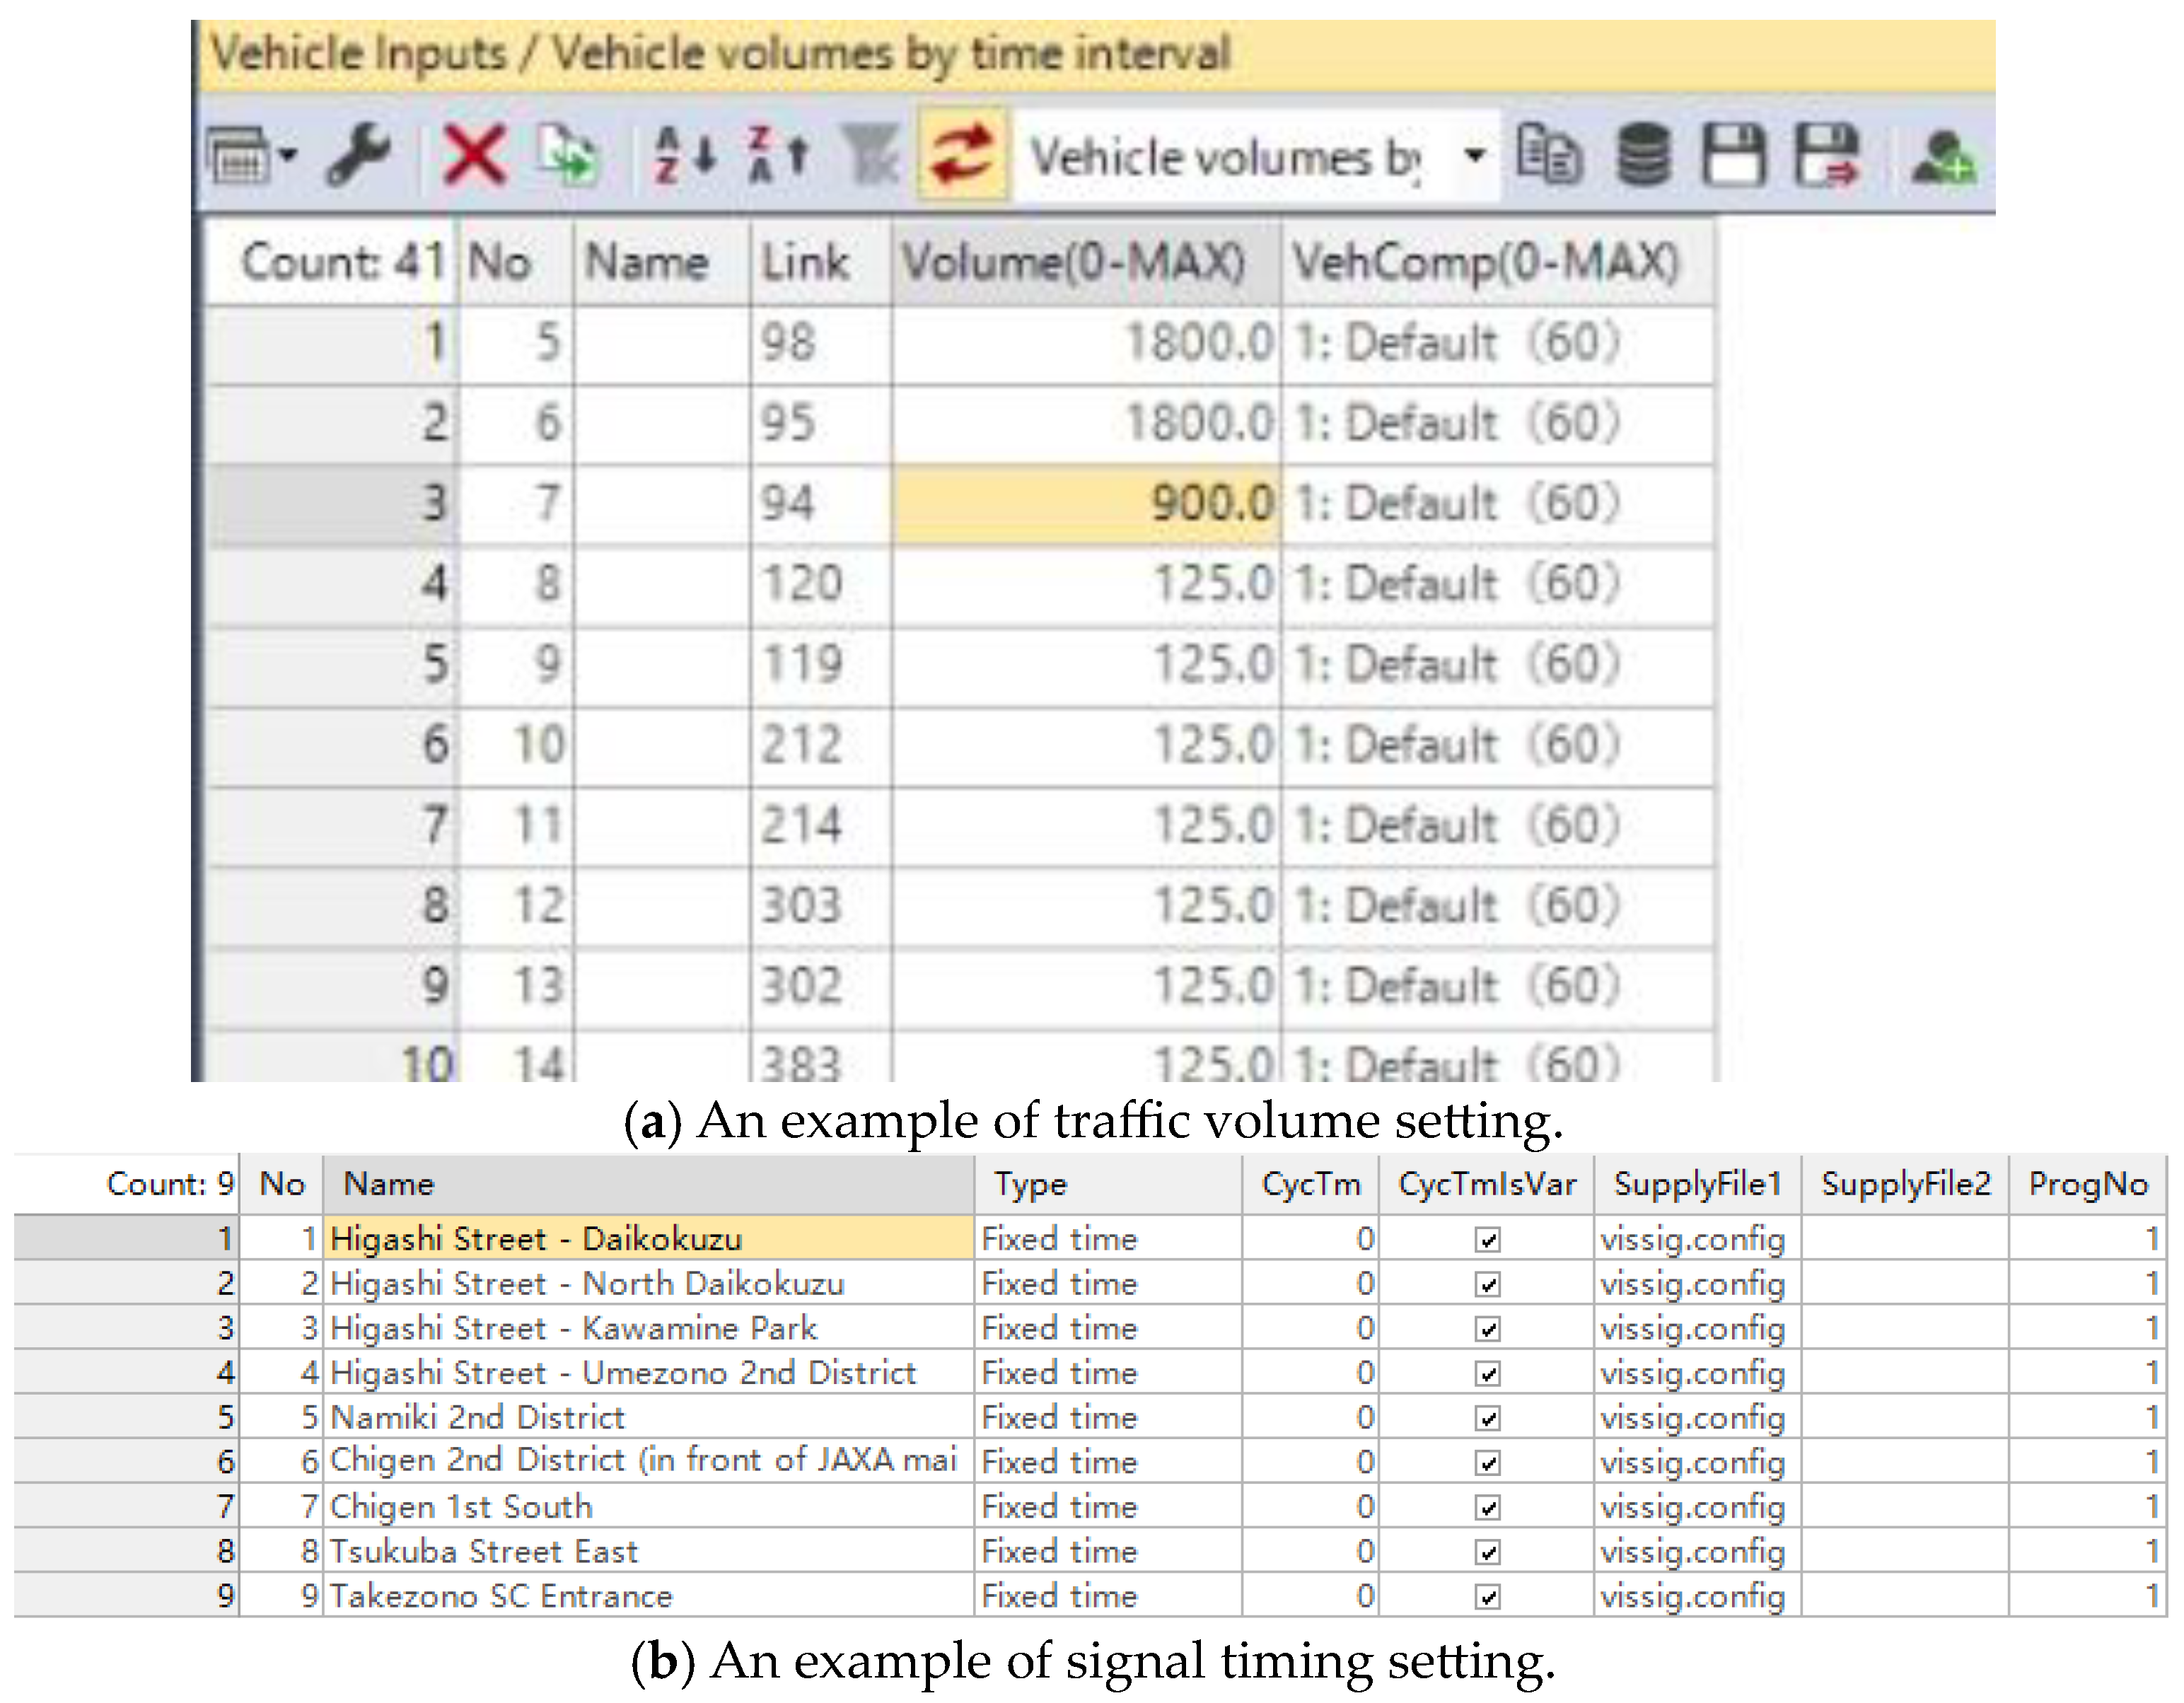Click the wrench edit attributes icon
The image size is (2184, 1703).
pyautogui.click(x=358, y=156)
